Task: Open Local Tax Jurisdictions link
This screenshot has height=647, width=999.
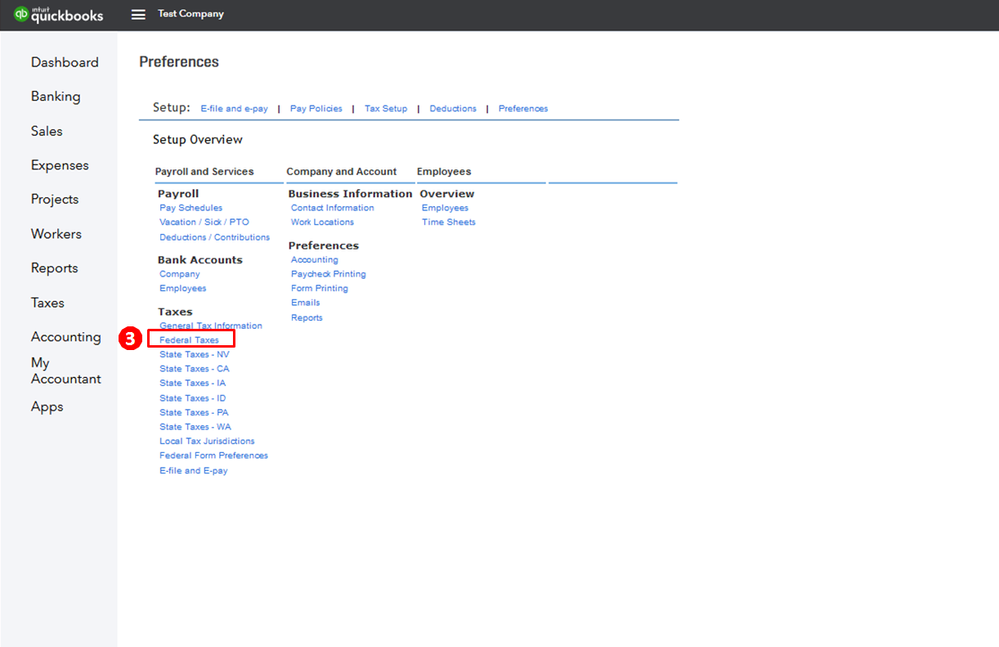Action: pyautogui.click(x=207, y=441)
